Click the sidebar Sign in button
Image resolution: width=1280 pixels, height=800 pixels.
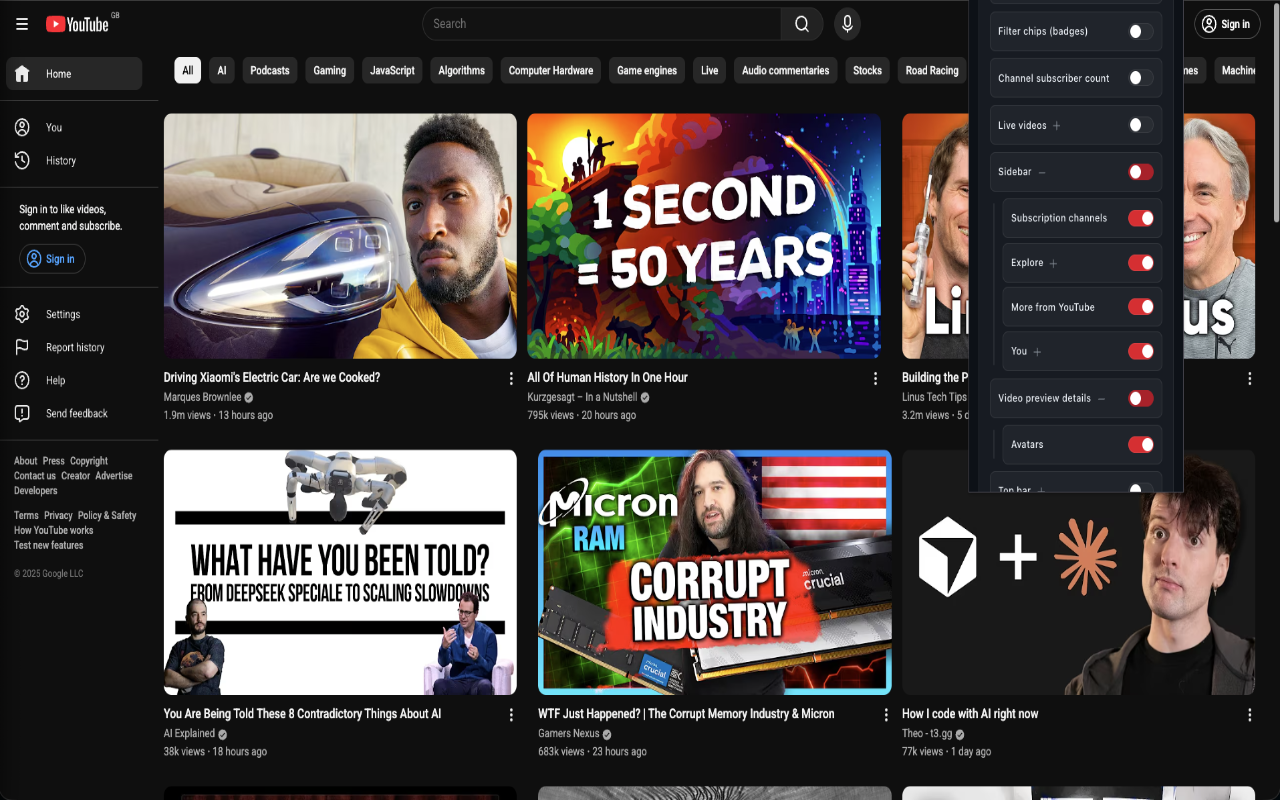[52, 259]
